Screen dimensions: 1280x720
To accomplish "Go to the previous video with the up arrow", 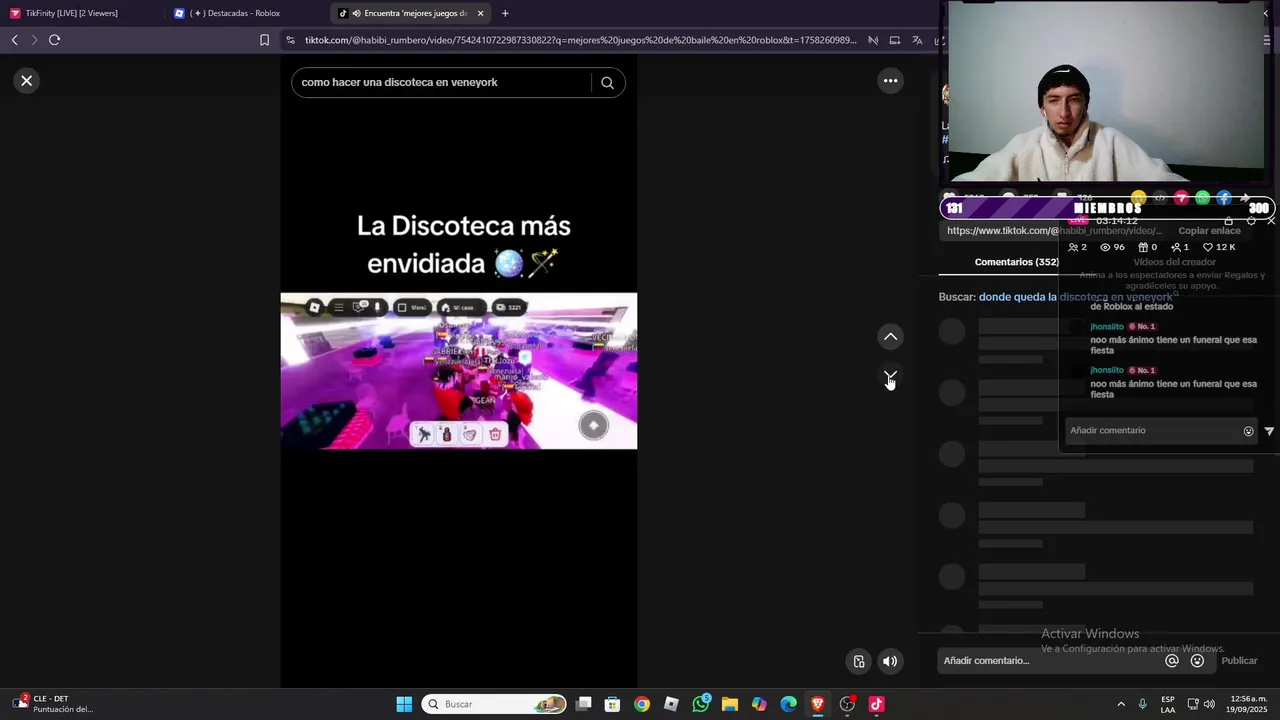I will click(890, 337).
